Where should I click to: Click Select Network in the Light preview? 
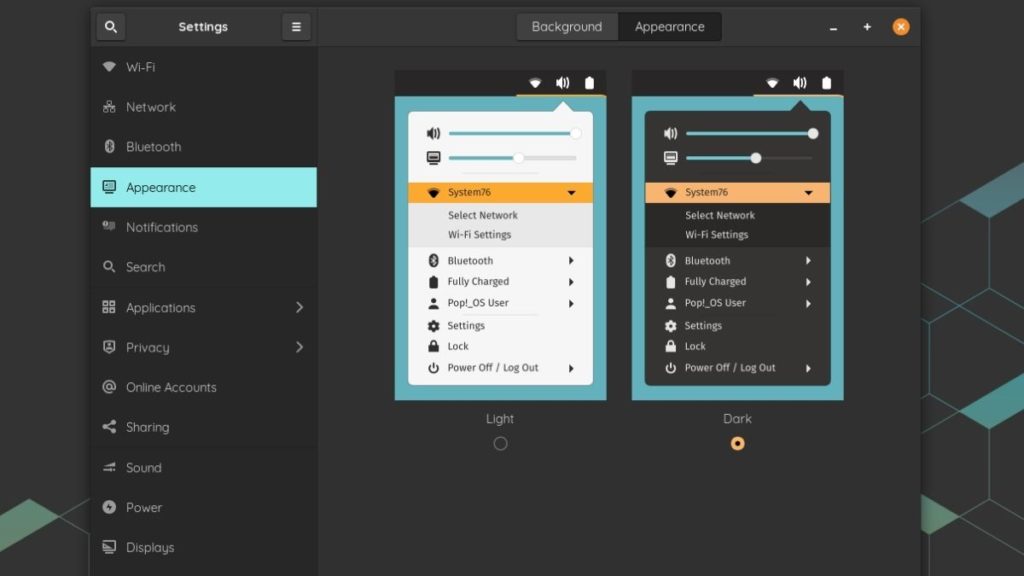click(x=484, y=214)
